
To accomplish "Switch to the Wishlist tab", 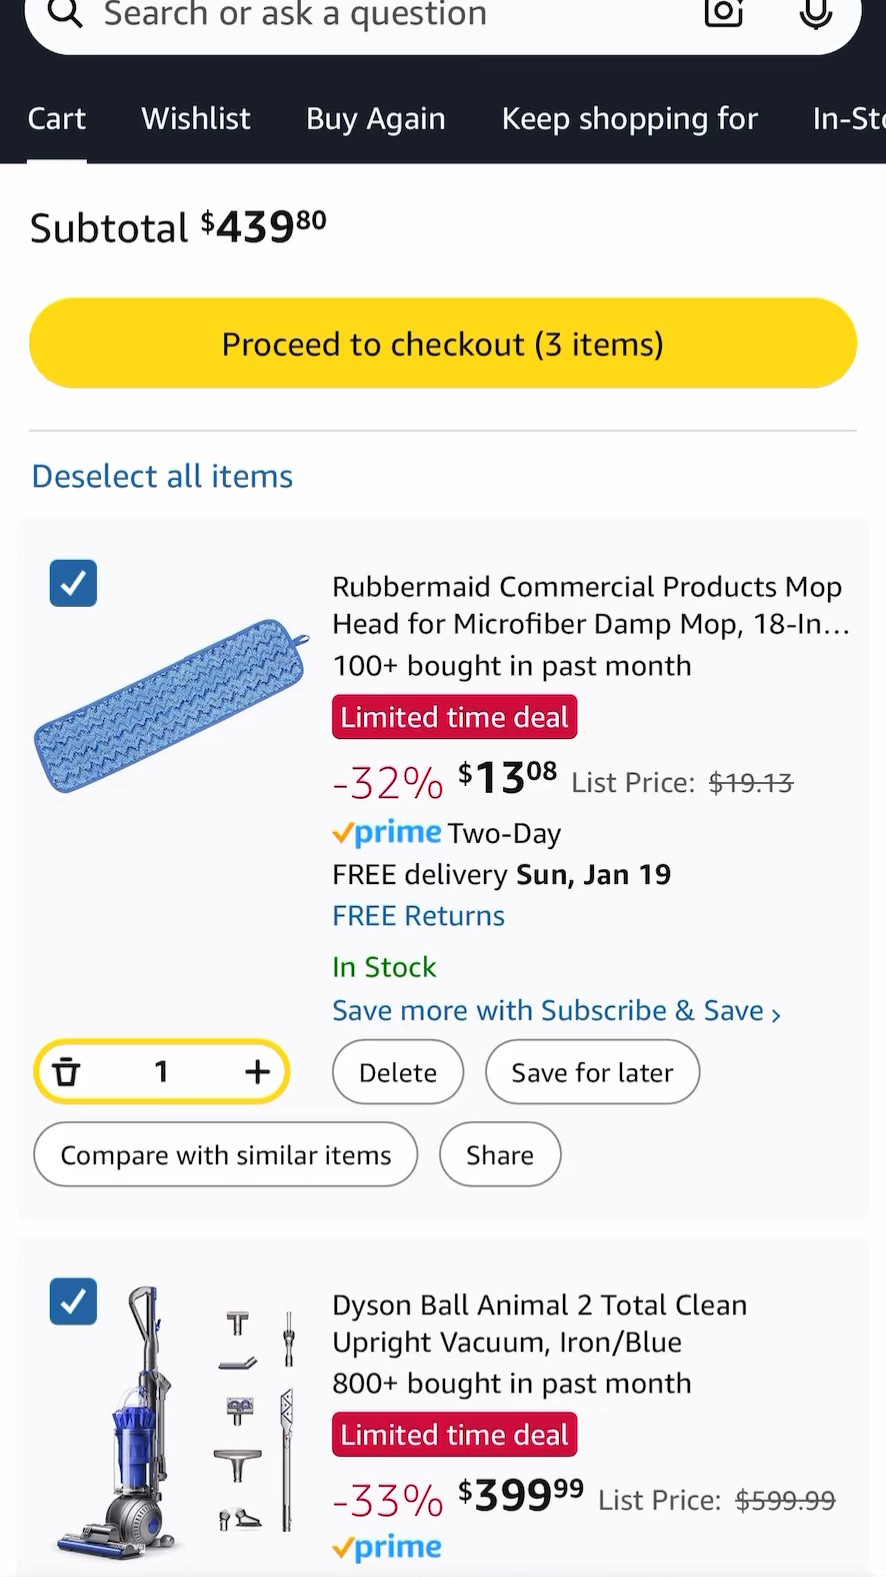I will pos(195,118).
